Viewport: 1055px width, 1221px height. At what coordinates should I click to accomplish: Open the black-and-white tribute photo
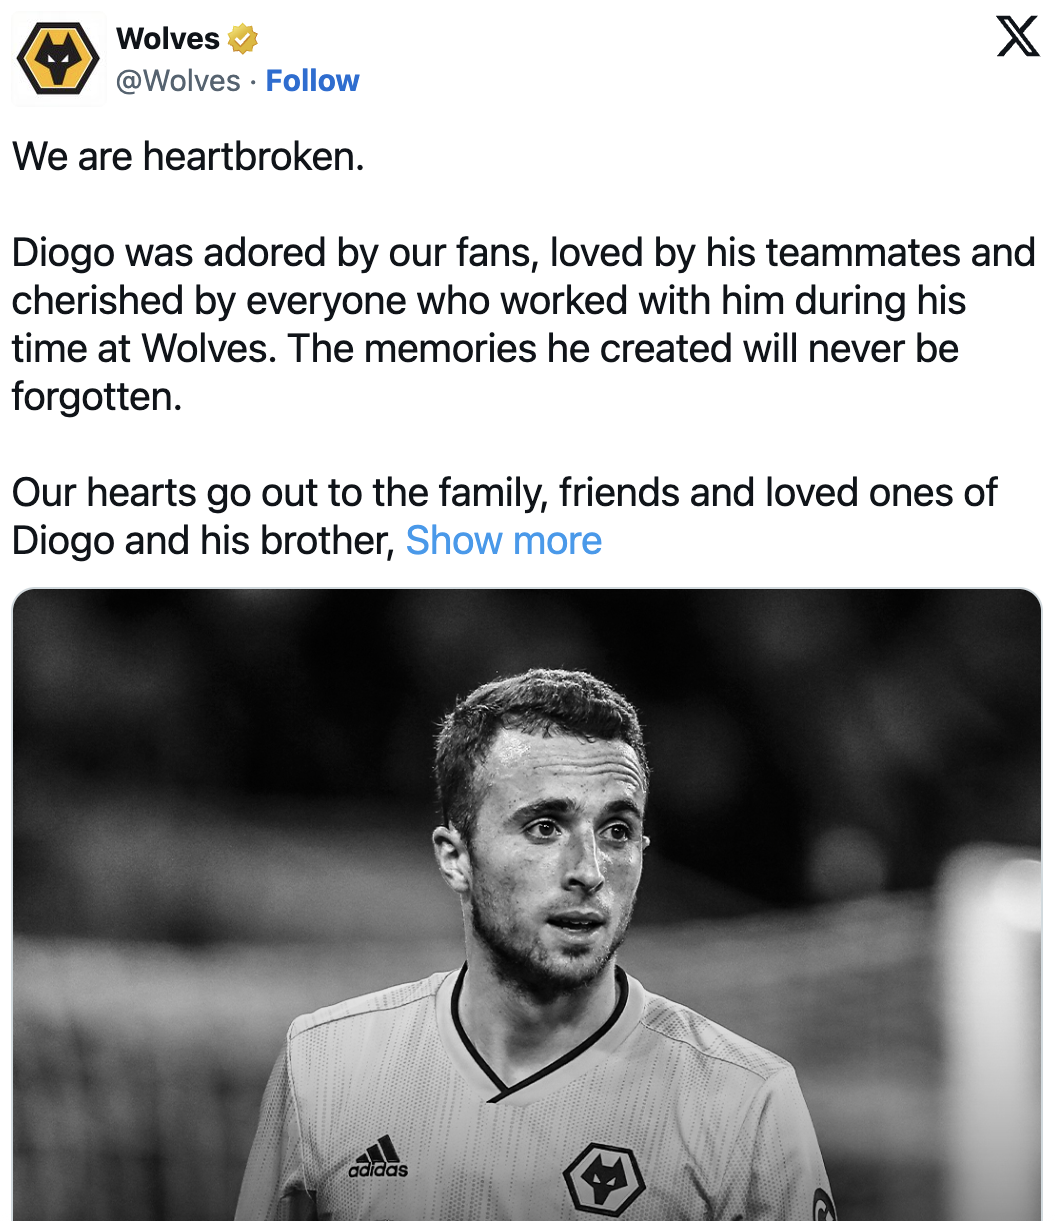[527, 904]
